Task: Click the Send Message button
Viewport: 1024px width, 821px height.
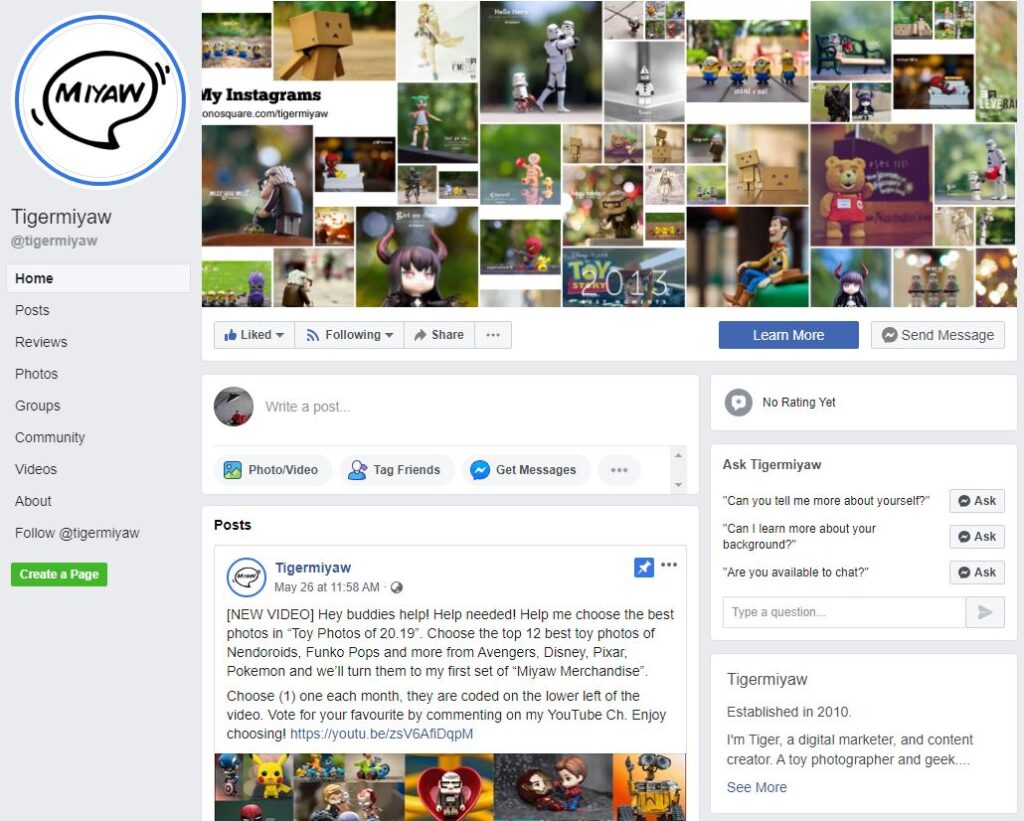Action: click(938, 335)
